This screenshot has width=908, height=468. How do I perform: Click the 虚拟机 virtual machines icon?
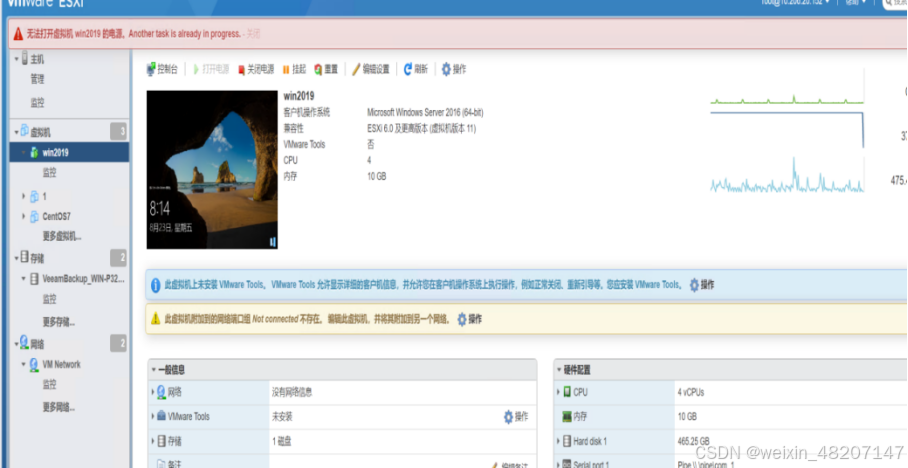[x=24, y=131]
